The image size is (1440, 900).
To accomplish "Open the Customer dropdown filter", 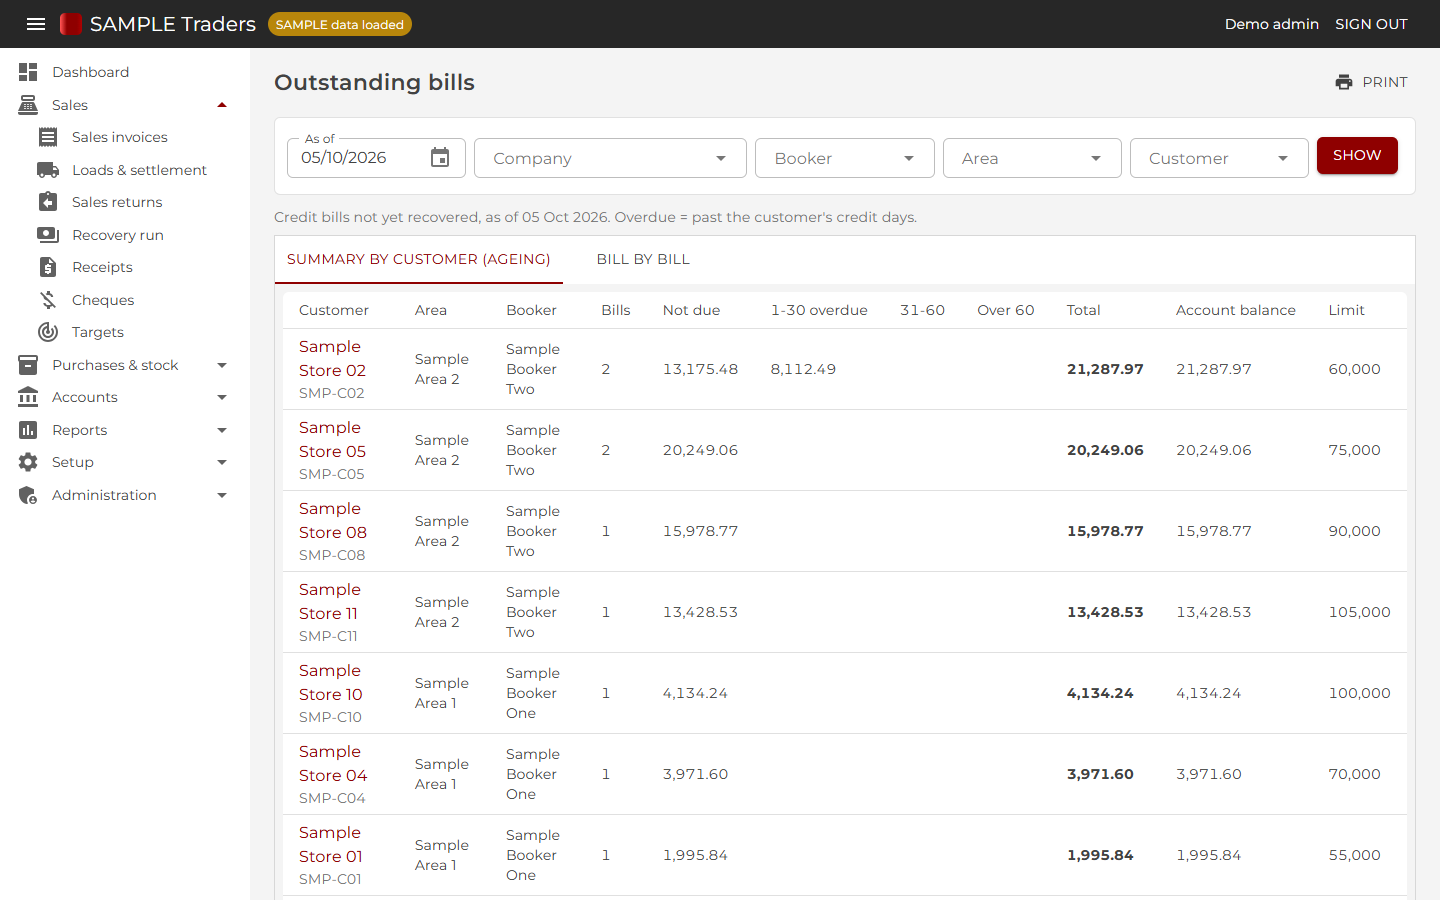I will point(1219,158).
